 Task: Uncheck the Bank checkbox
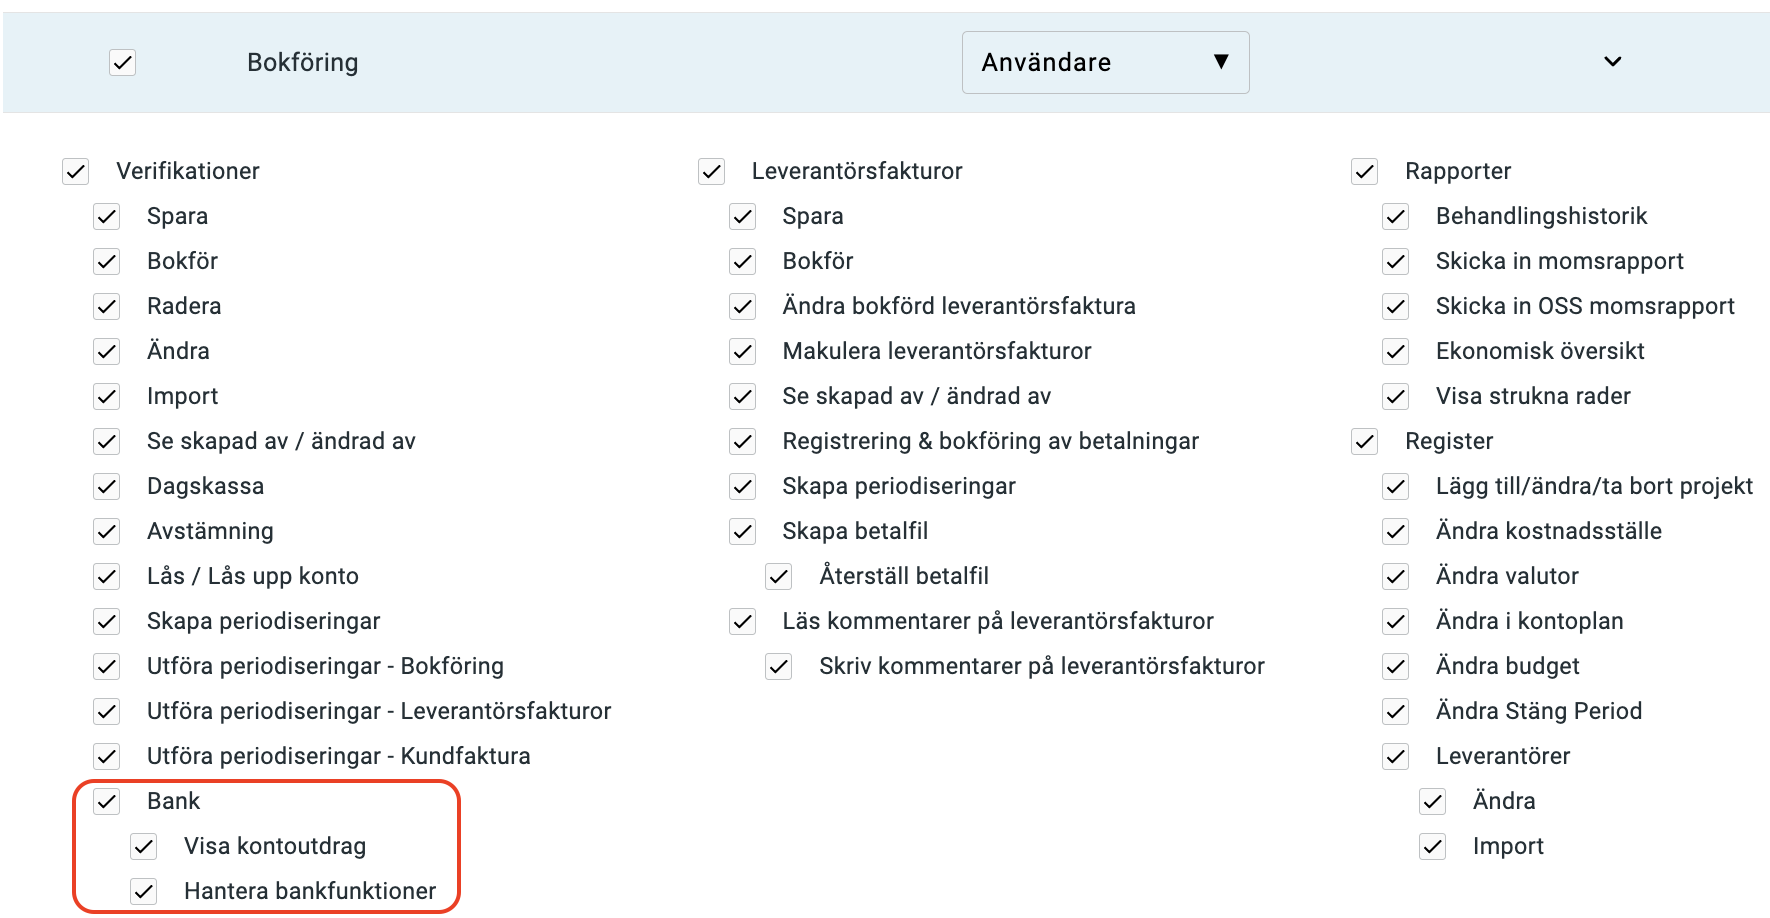(x=106, y=801)
